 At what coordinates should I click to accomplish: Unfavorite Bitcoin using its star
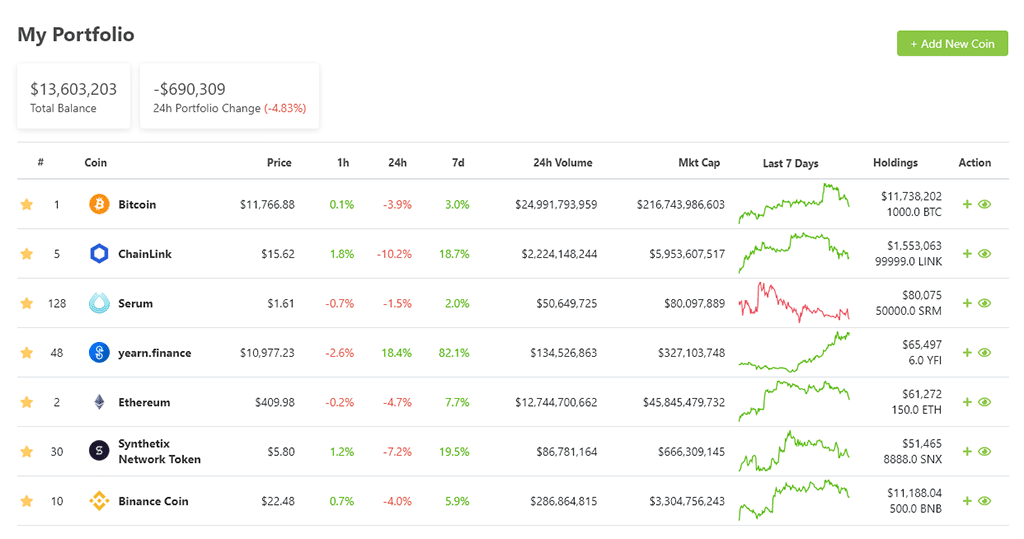27,204
